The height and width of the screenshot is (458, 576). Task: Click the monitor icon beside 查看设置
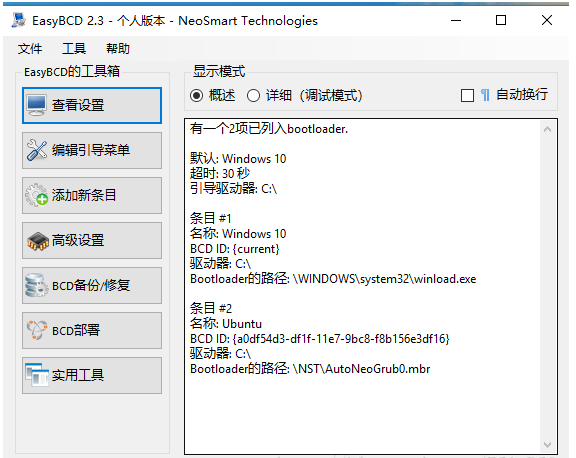coord(36,105)
